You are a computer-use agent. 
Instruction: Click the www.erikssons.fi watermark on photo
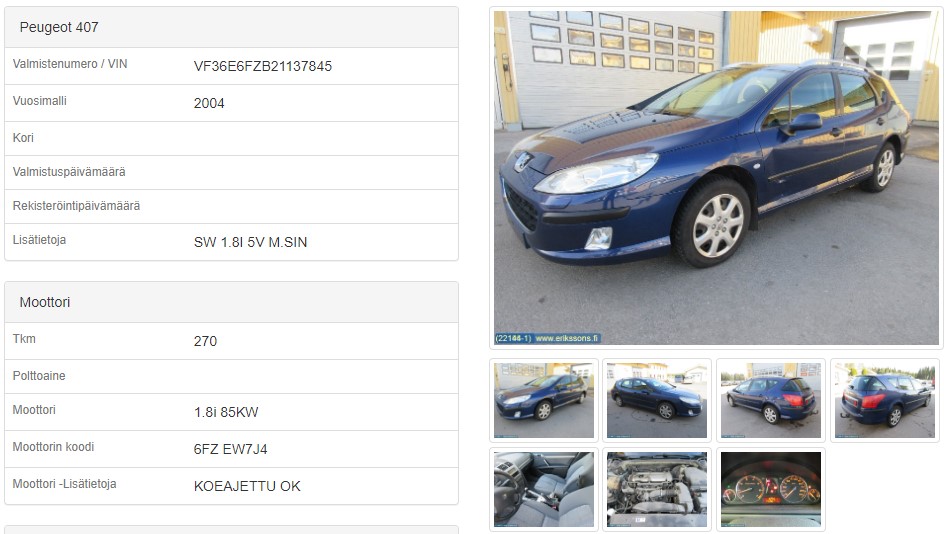coord(567,338)
